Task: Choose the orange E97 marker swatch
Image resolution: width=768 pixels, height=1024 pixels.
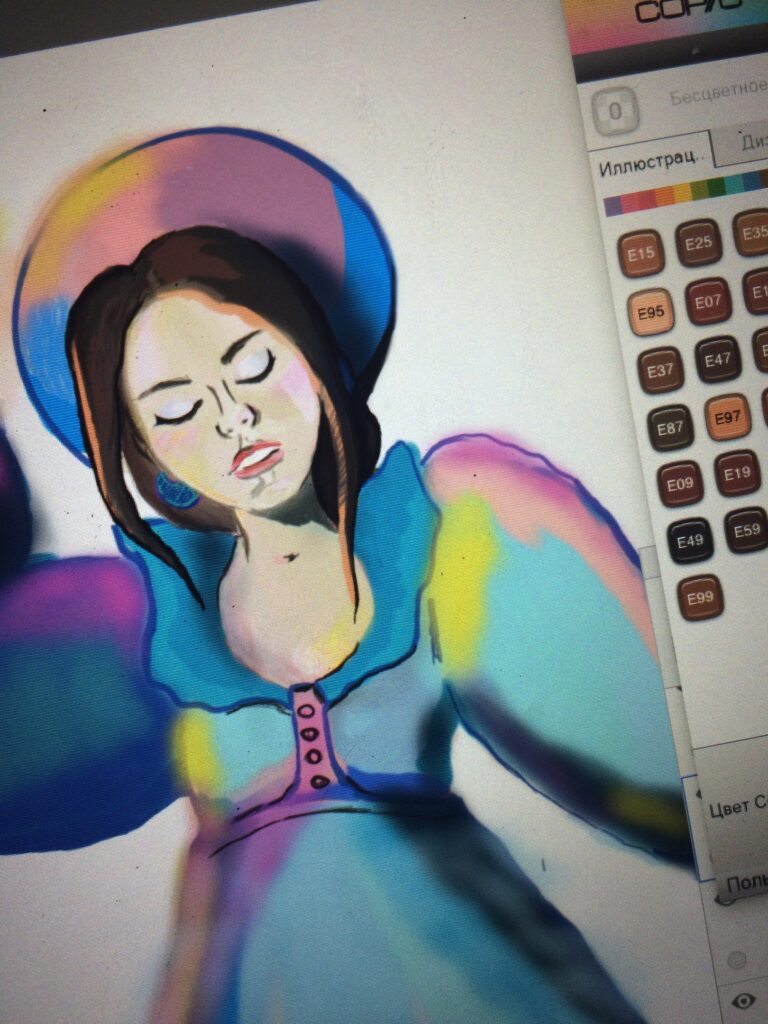Action: 728,417
